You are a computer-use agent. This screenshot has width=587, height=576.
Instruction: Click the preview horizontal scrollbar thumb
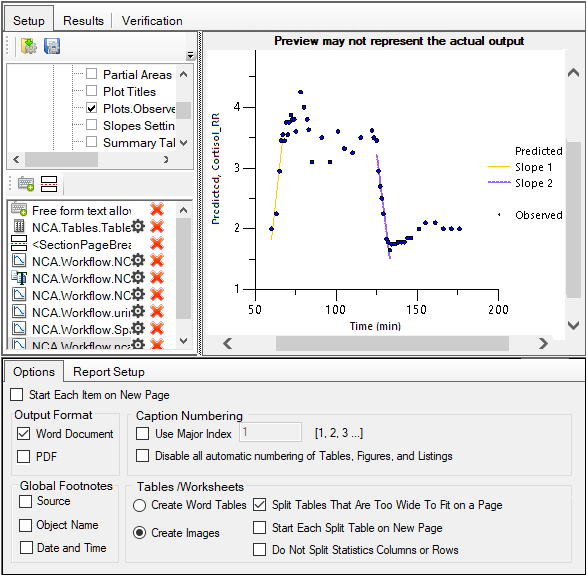392,343
